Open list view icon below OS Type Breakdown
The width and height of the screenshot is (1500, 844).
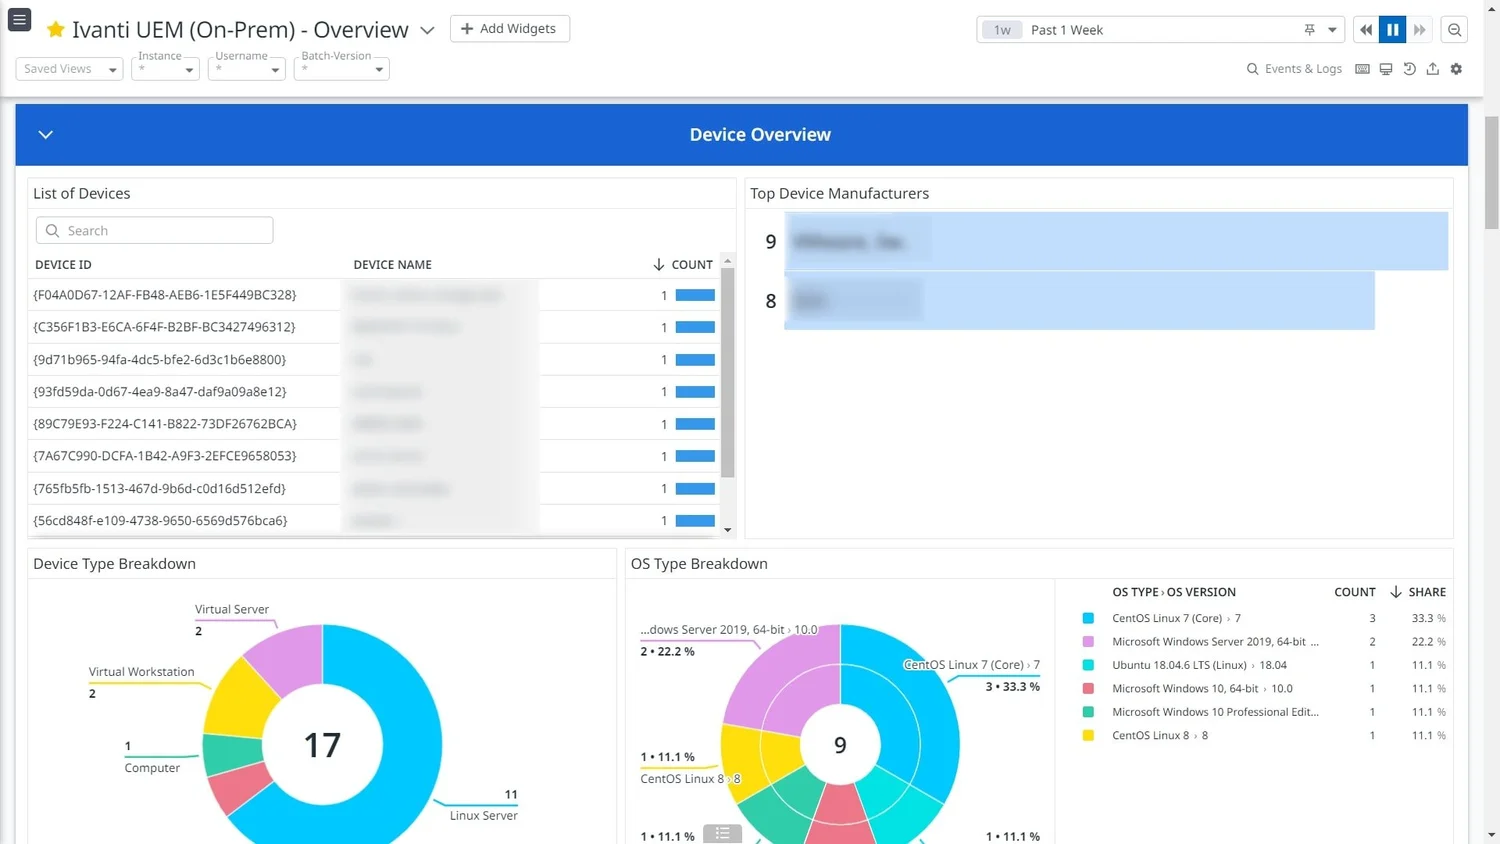(x=722, y=833)
